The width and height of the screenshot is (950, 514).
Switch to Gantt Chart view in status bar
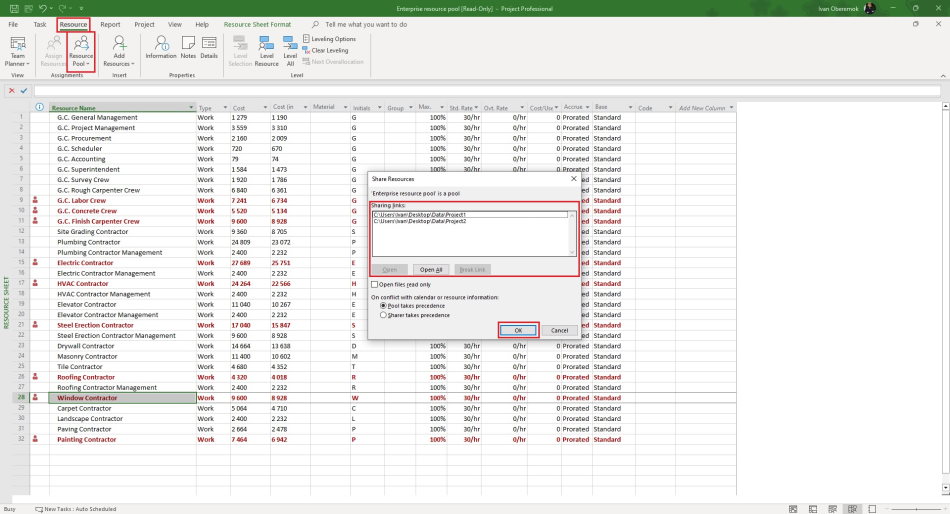793,509
